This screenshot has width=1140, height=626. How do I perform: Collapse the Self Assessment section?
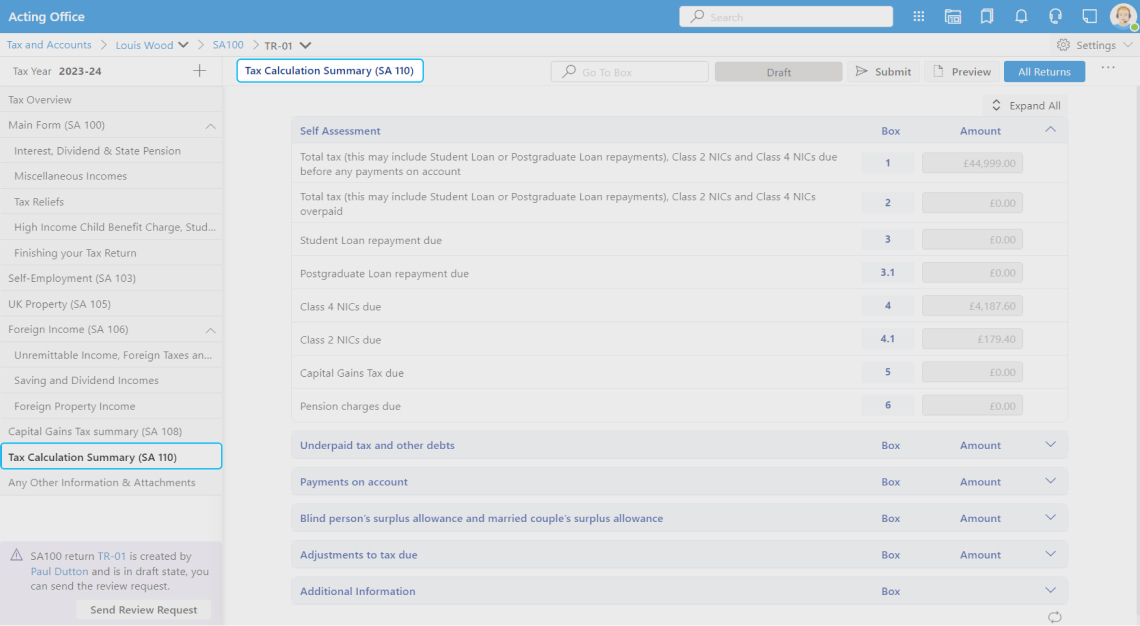1050,130
